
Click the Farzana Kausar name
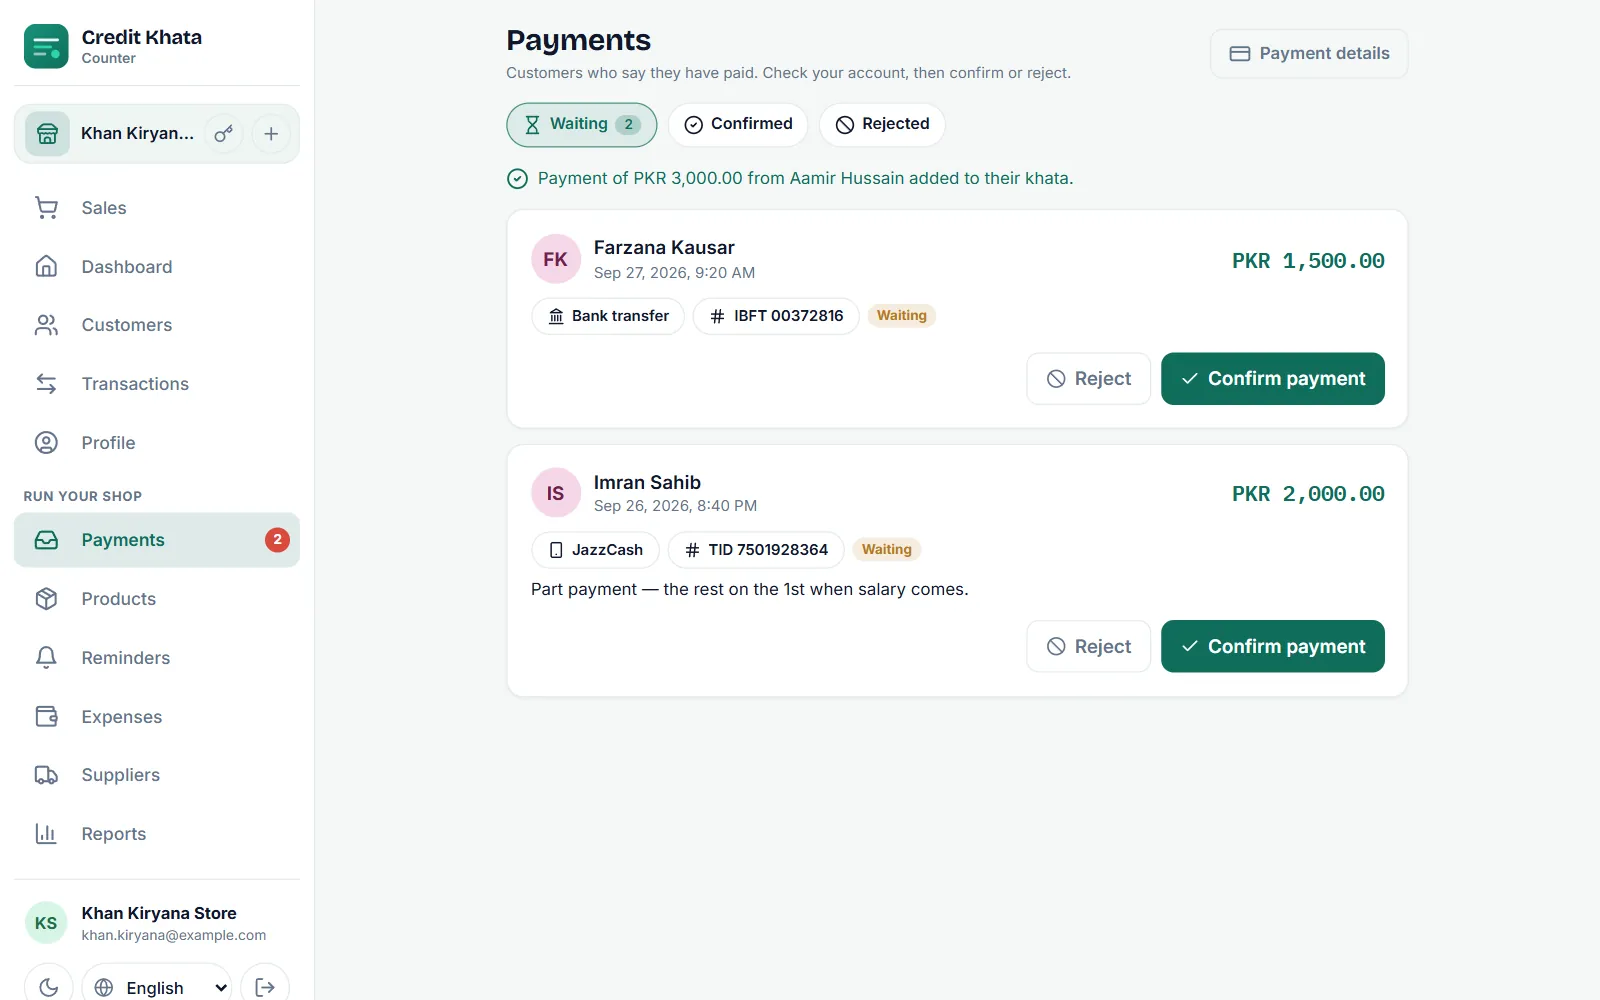point(664,247)
